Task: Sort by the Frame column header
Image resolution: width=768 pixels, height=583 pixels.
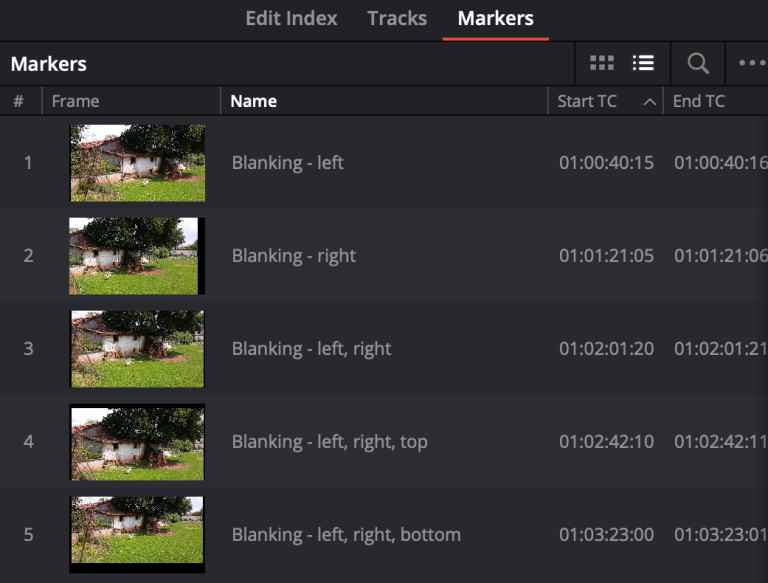Action: pos(75,101)
